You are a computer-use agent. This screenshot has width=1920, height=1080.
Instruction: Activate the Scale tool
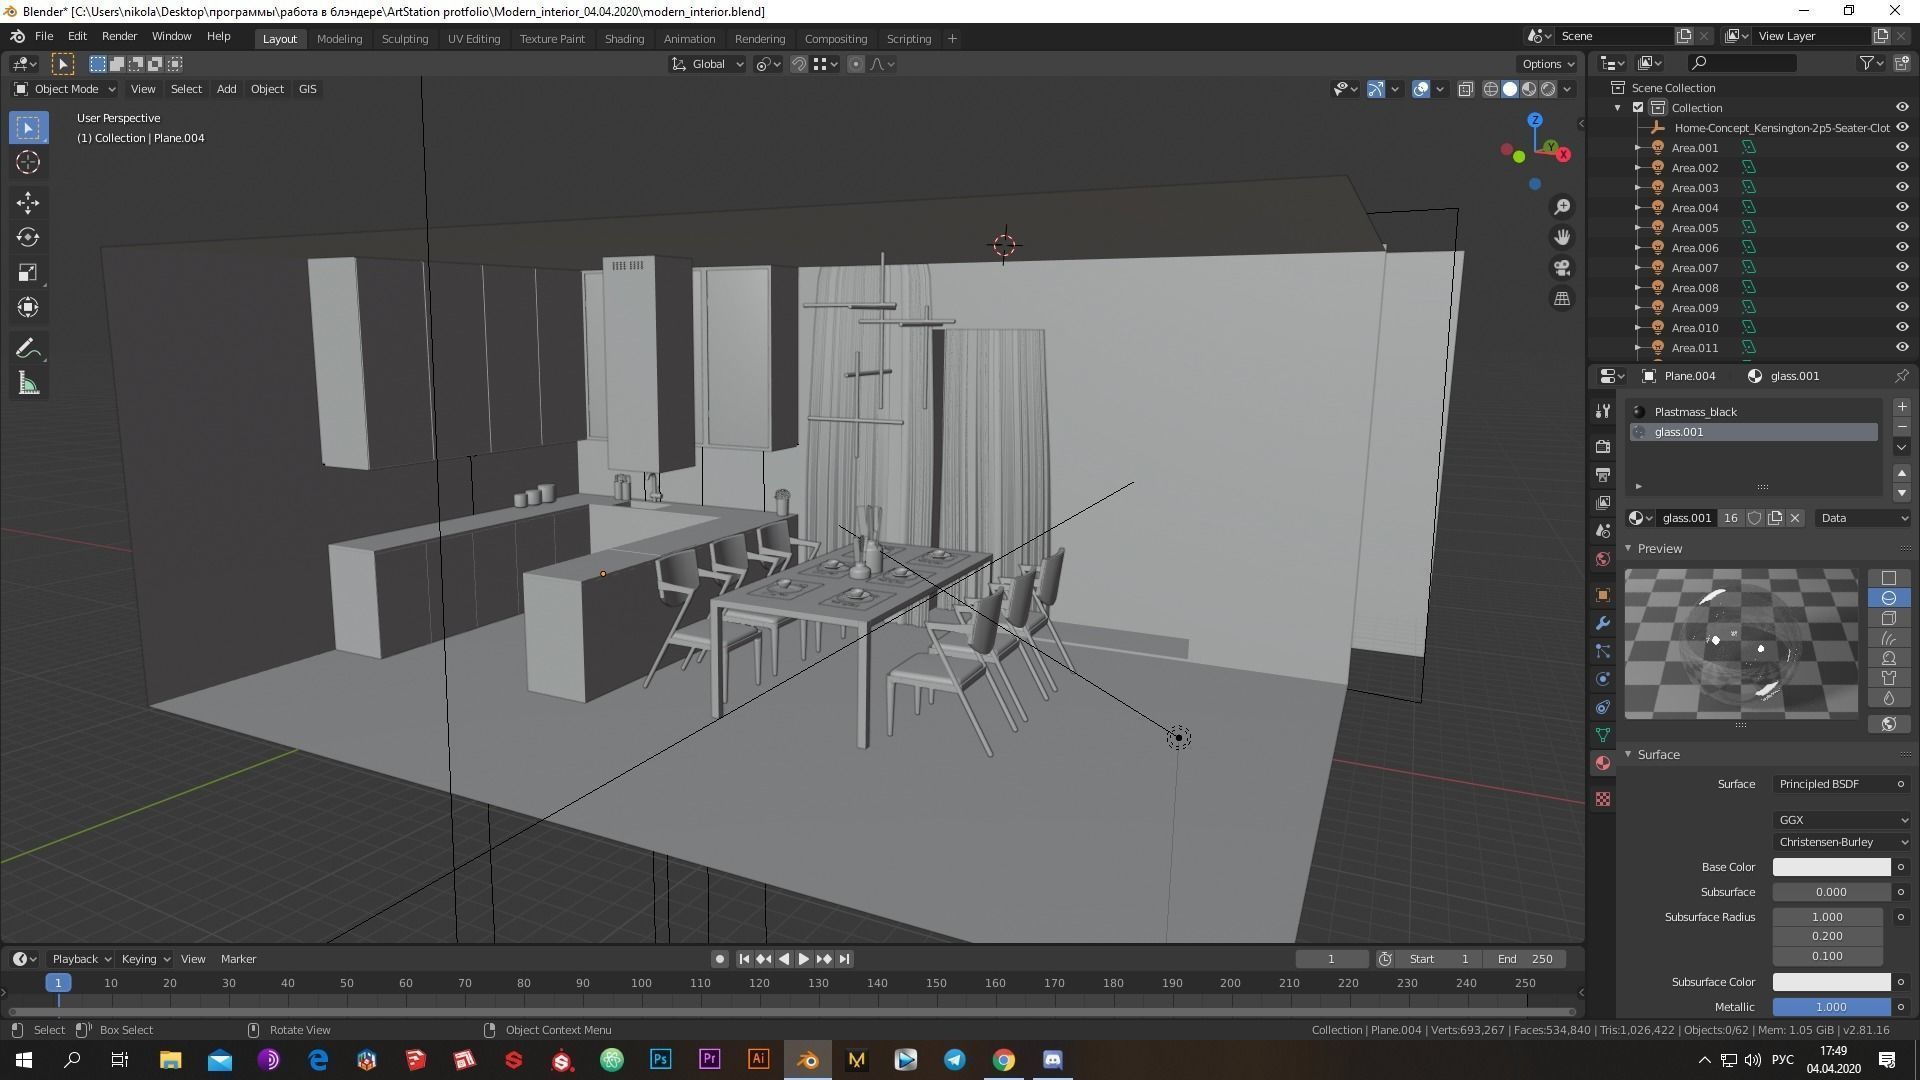pyautogui.click(x=28, y=273)
